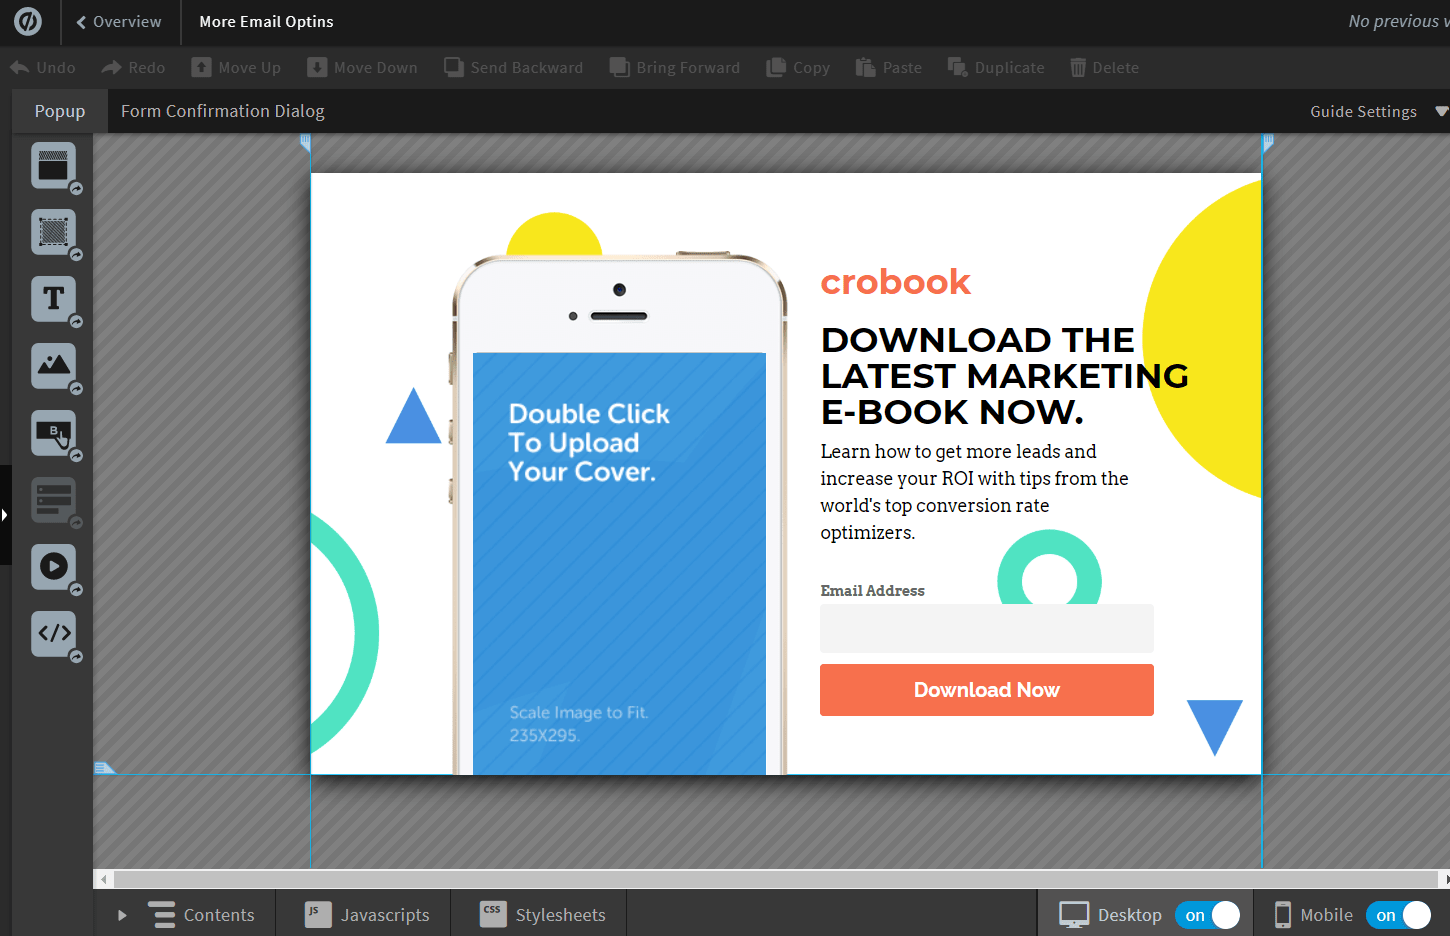This screenshot has height=936, width=1450.
Task: Select the crobook logo text
Action: click(x=895, y=282)
